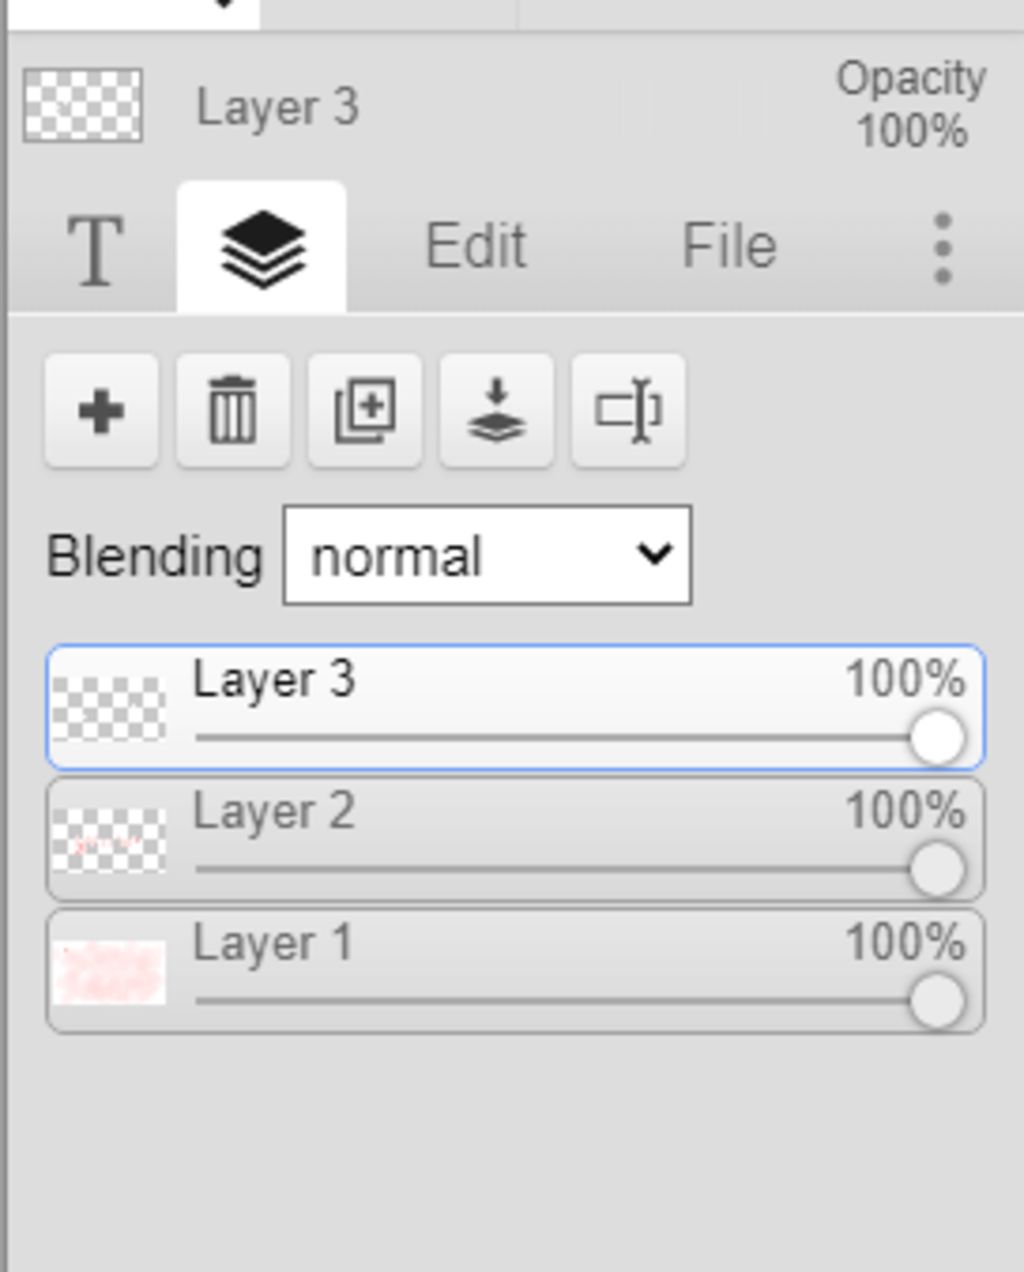Open the Text tool tab
The image size is (1024, 1272).
click(x=96, y=248)
